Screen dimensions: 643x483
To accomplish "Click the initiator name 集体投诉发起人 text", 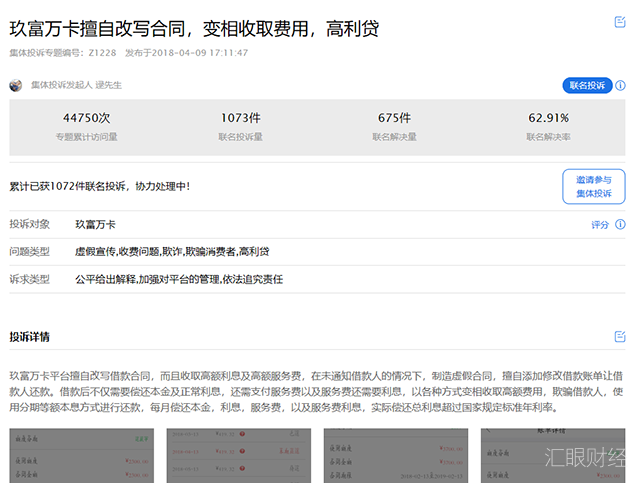I will point(76,85).
